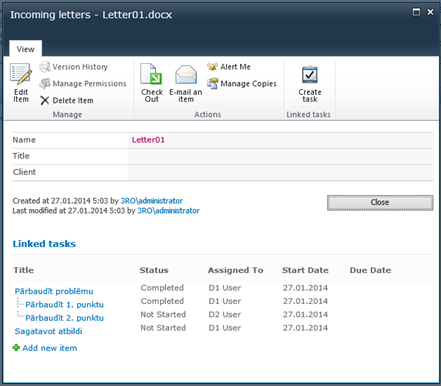Screen dimensions: 441x386
Task: Check Out the document
Action: (152, 83)
